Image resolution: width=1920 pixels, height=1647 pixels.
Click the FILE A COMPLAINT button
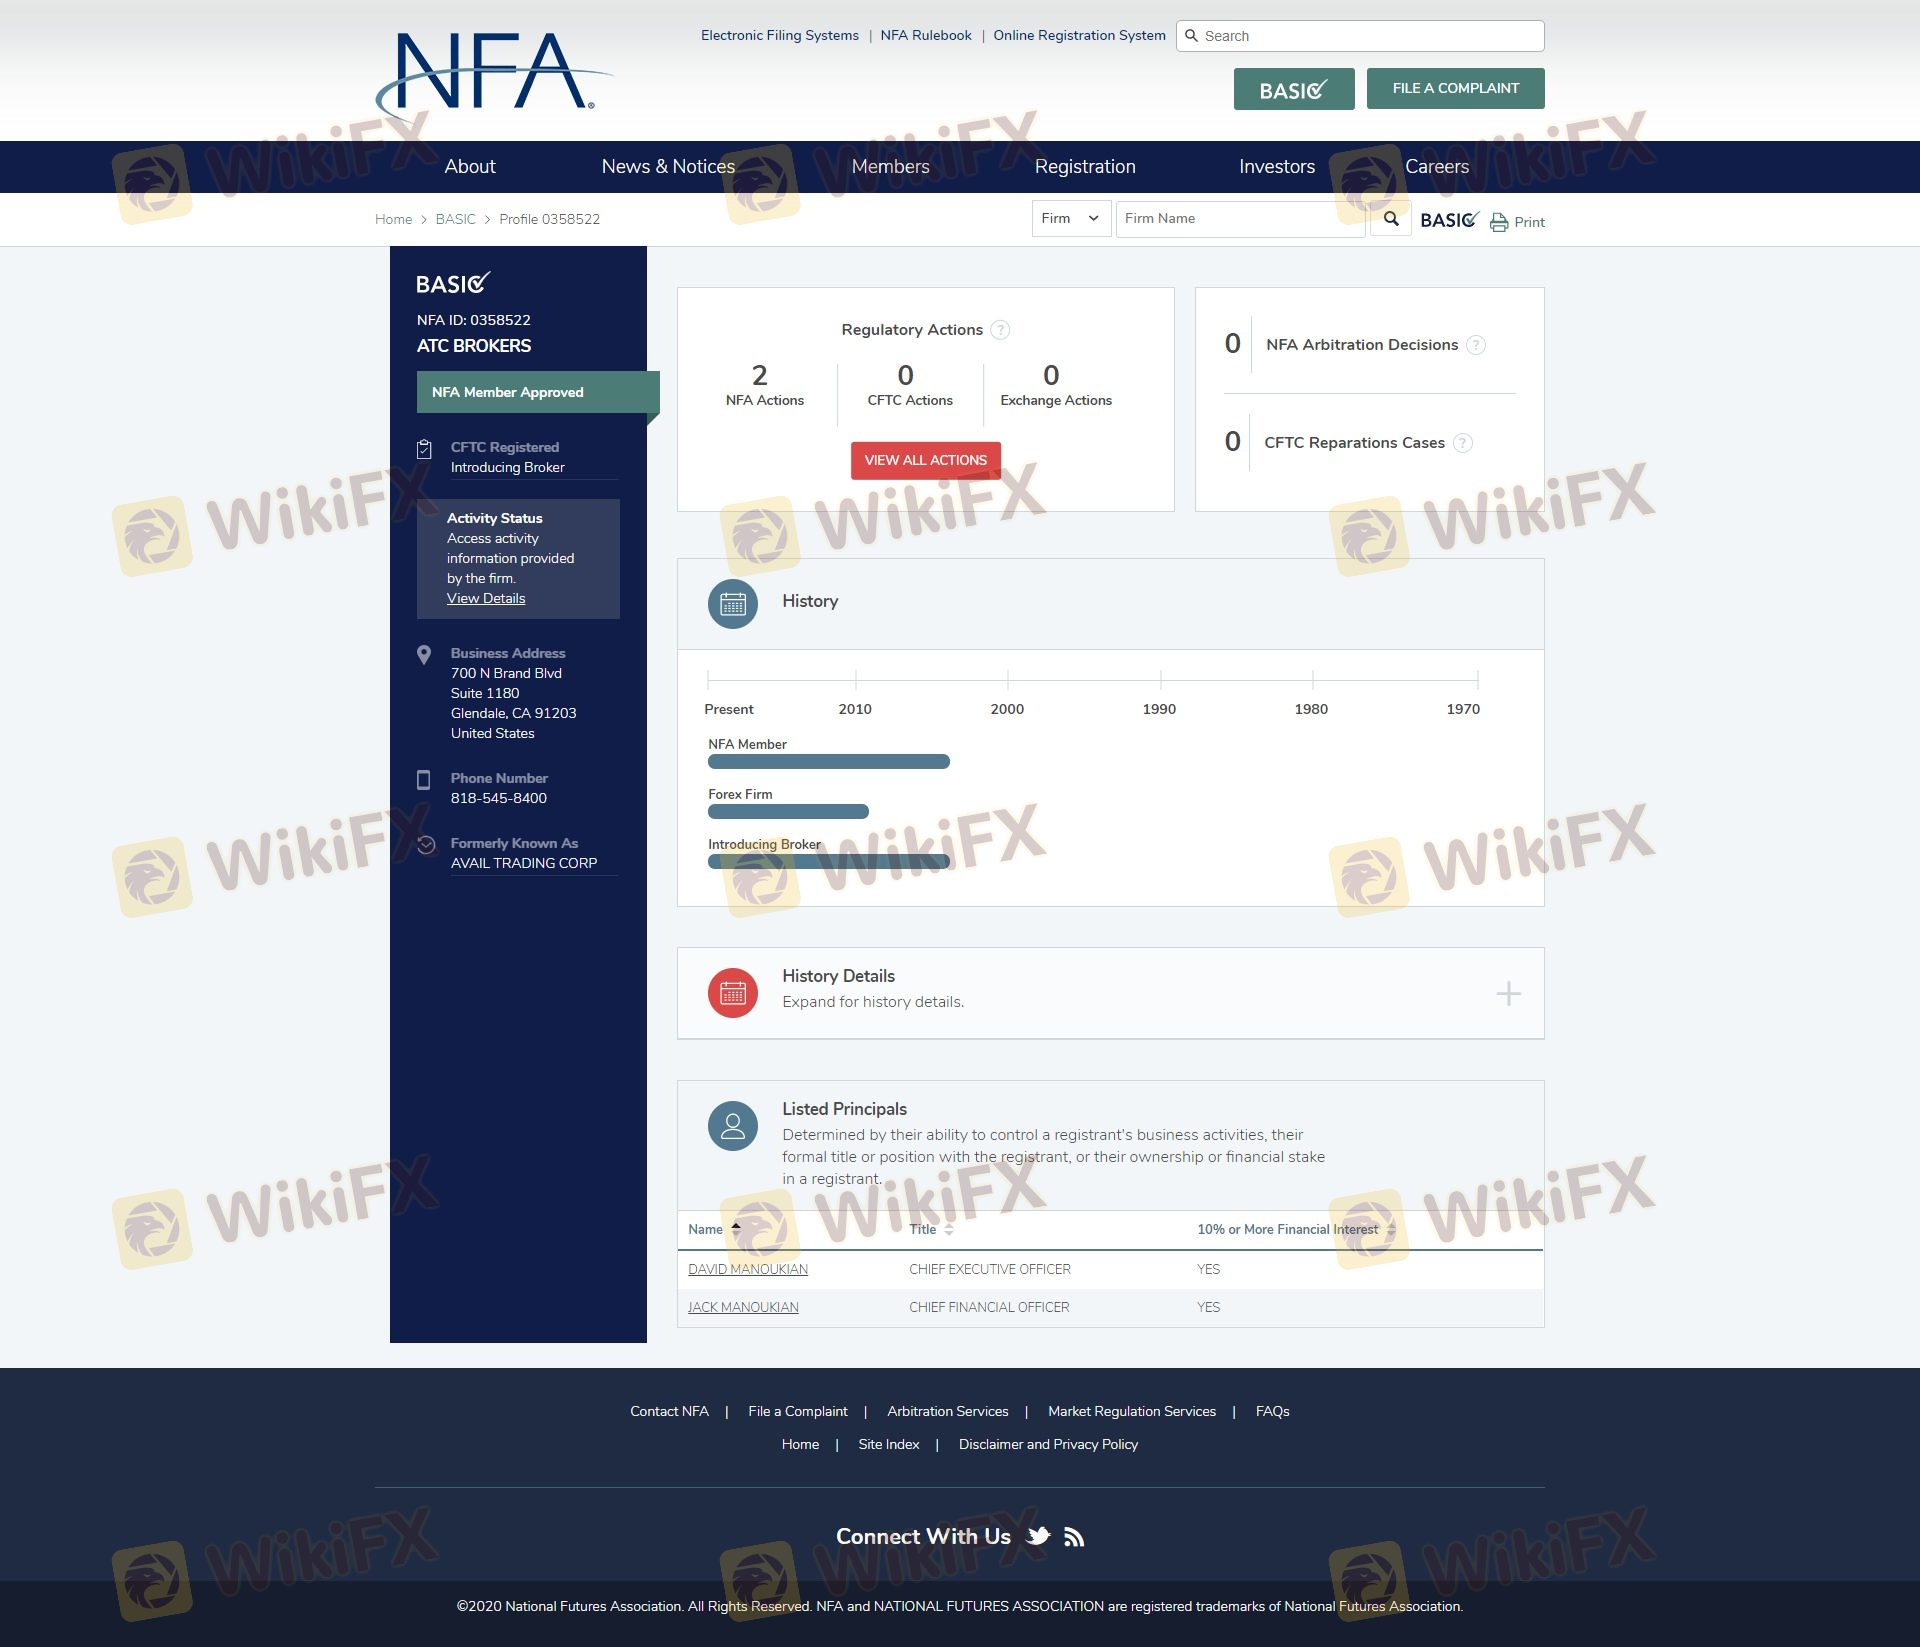click(1455, 88)
